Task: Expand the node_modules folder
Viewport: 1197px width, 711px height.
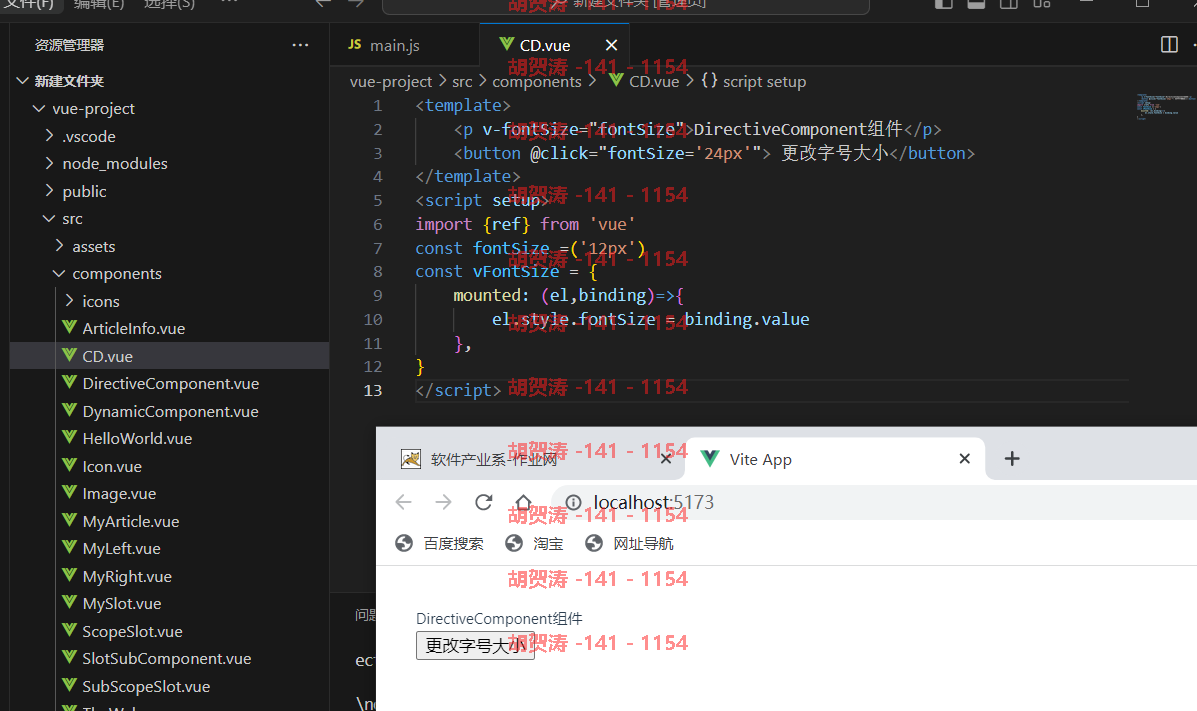Action: [x=169, y=163]
